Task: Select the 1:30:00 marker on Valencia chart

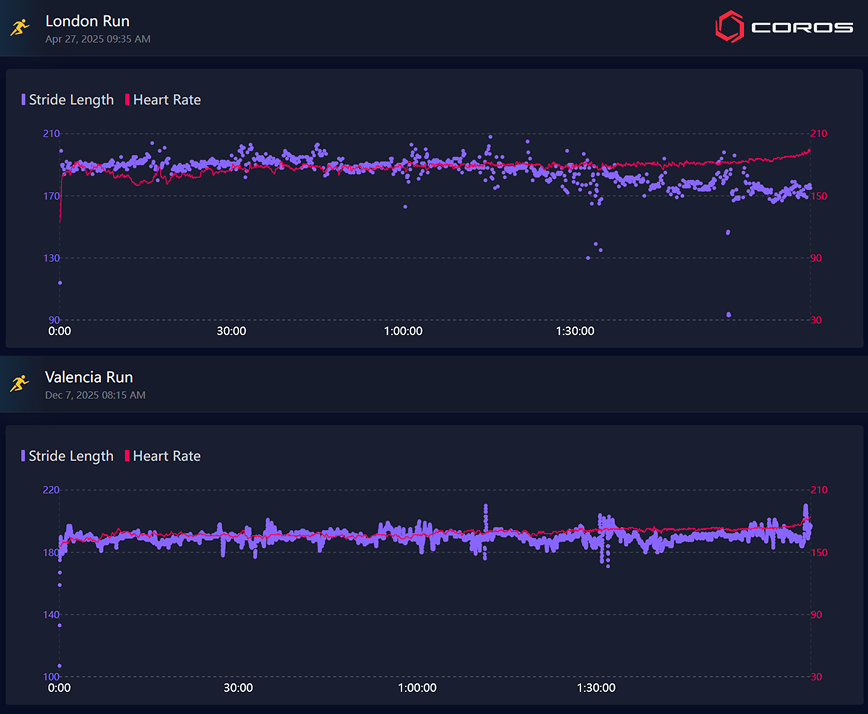Action: (x=596, y=688)
